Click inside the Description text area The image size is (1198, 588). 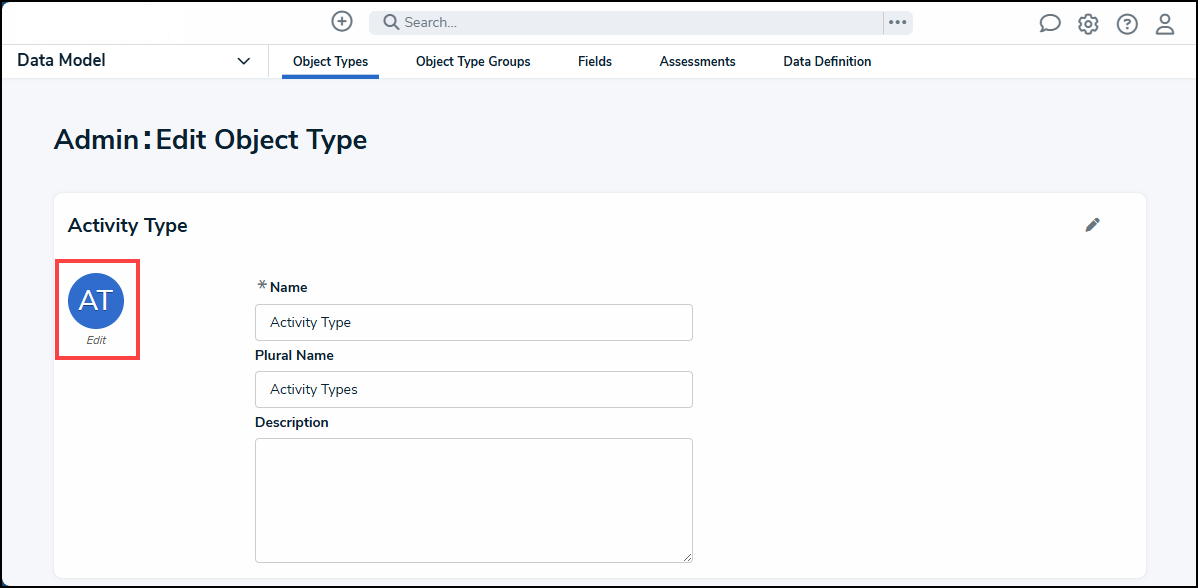click(x=473, y=500)
